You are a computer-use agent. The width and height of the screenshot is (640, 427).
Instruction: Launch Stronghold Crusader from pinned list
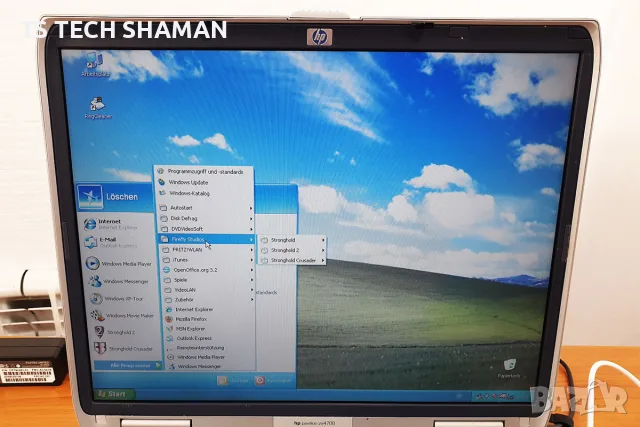[x=124, y=349]
